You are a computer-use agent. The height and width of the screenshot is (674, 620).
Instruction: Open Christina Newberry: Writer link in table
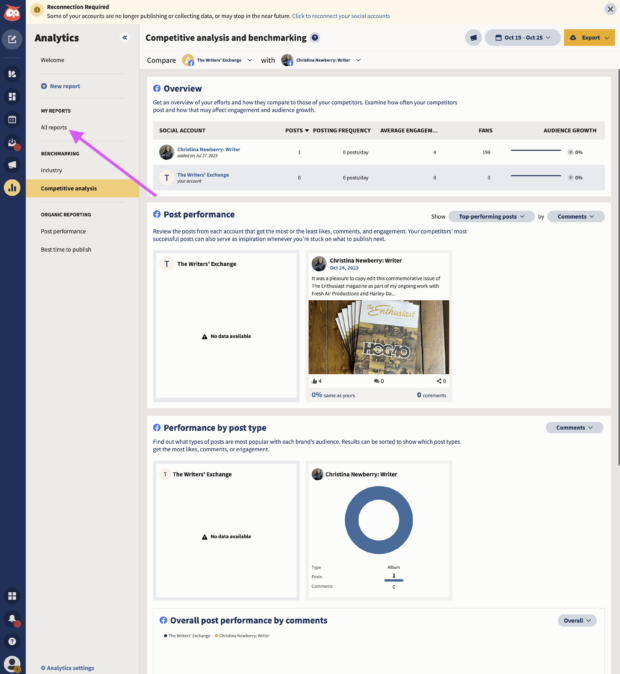(x=209, y=150)
